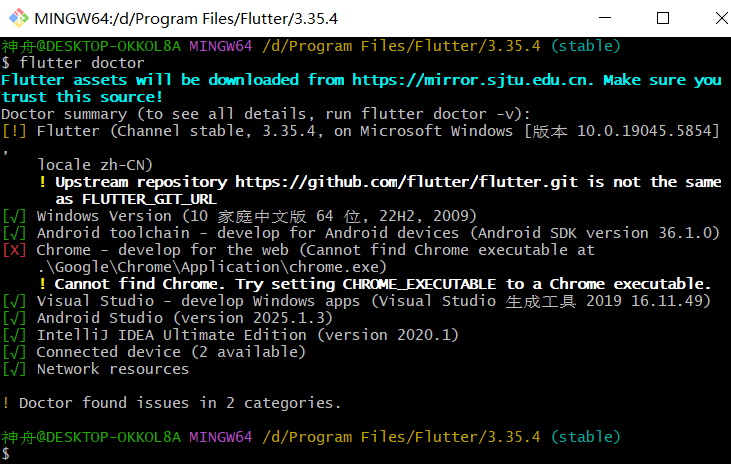Click the 'Network resources' text
The width and height of the screenshot is (731, 464).
[x=113, y=369]
